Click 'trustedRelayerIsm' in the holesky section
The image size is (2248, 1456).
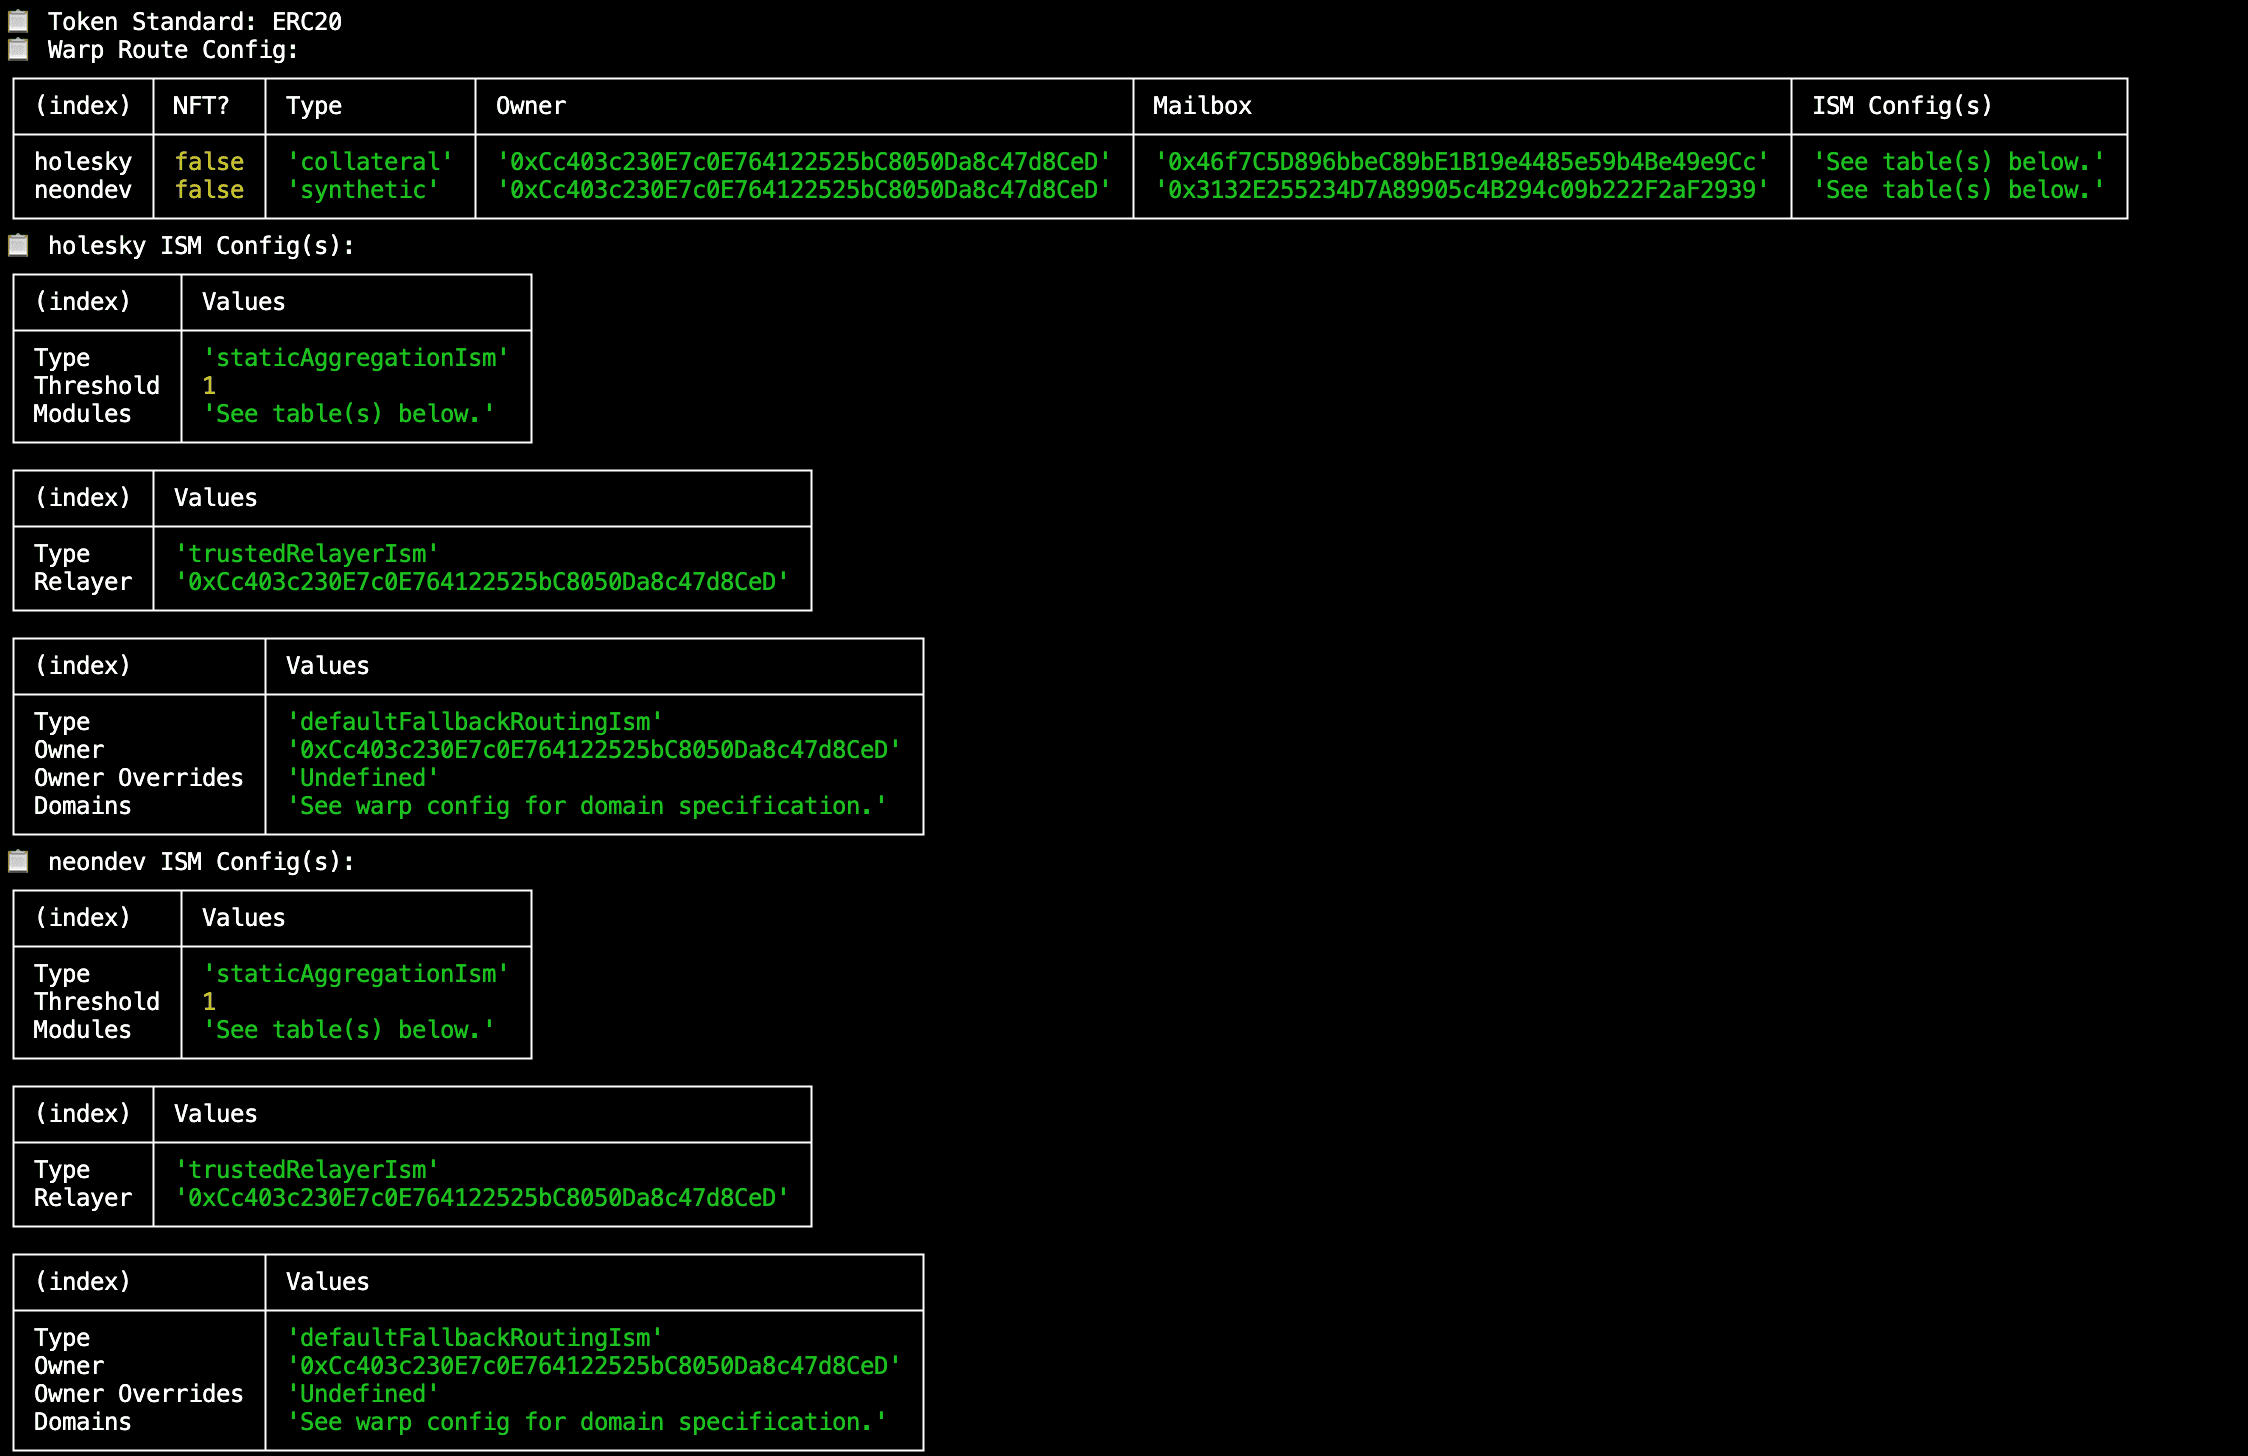pyautogui.click(x=307, y=554)
